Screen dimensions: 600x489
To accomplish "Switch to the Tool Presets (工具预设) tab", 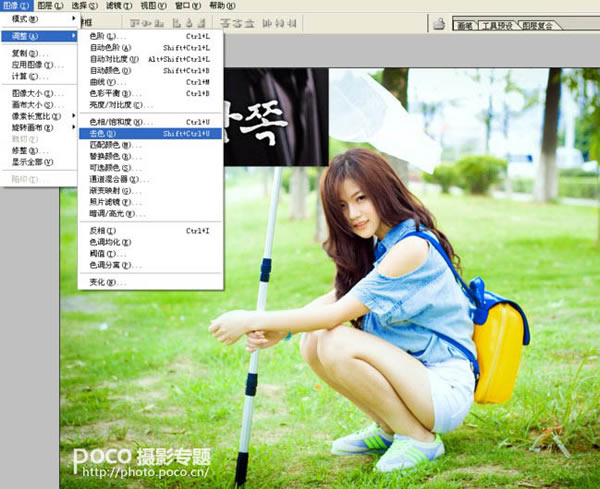I will (x=498, y=23).
